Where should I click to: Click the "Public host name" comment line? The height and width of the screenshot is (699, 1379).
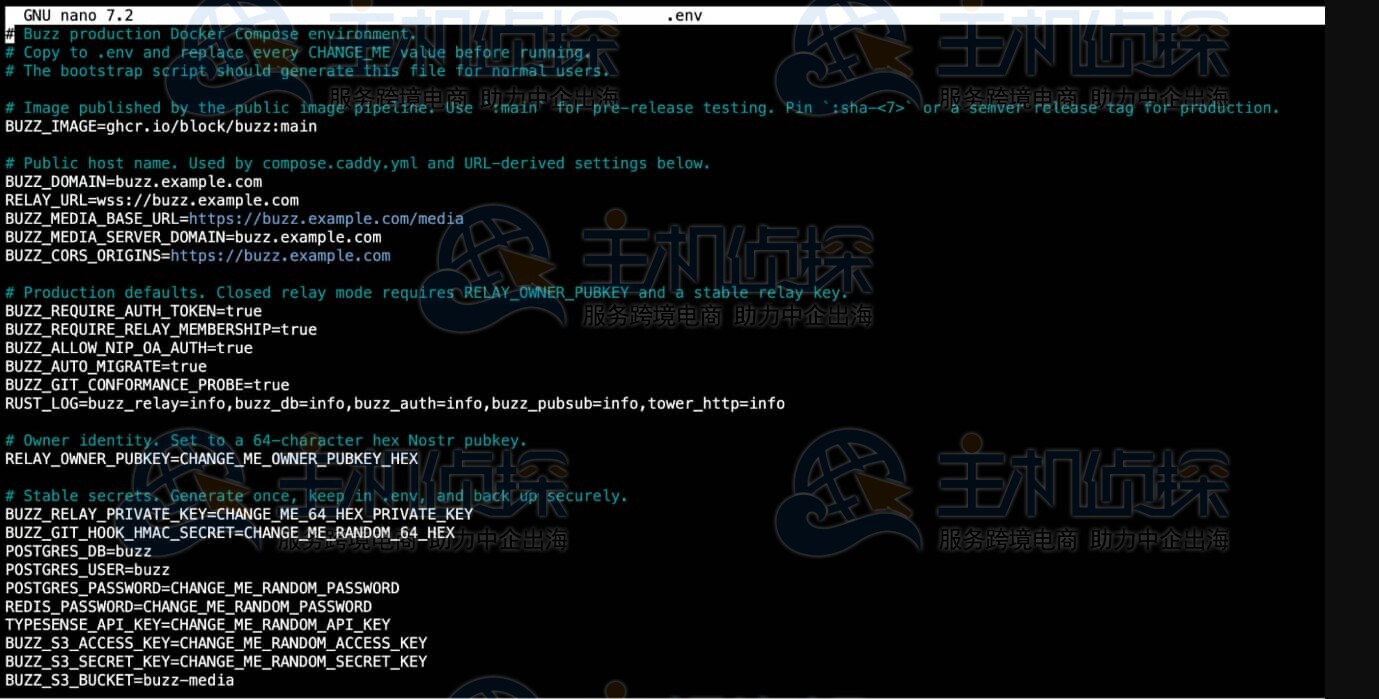[x=358, y=163]
